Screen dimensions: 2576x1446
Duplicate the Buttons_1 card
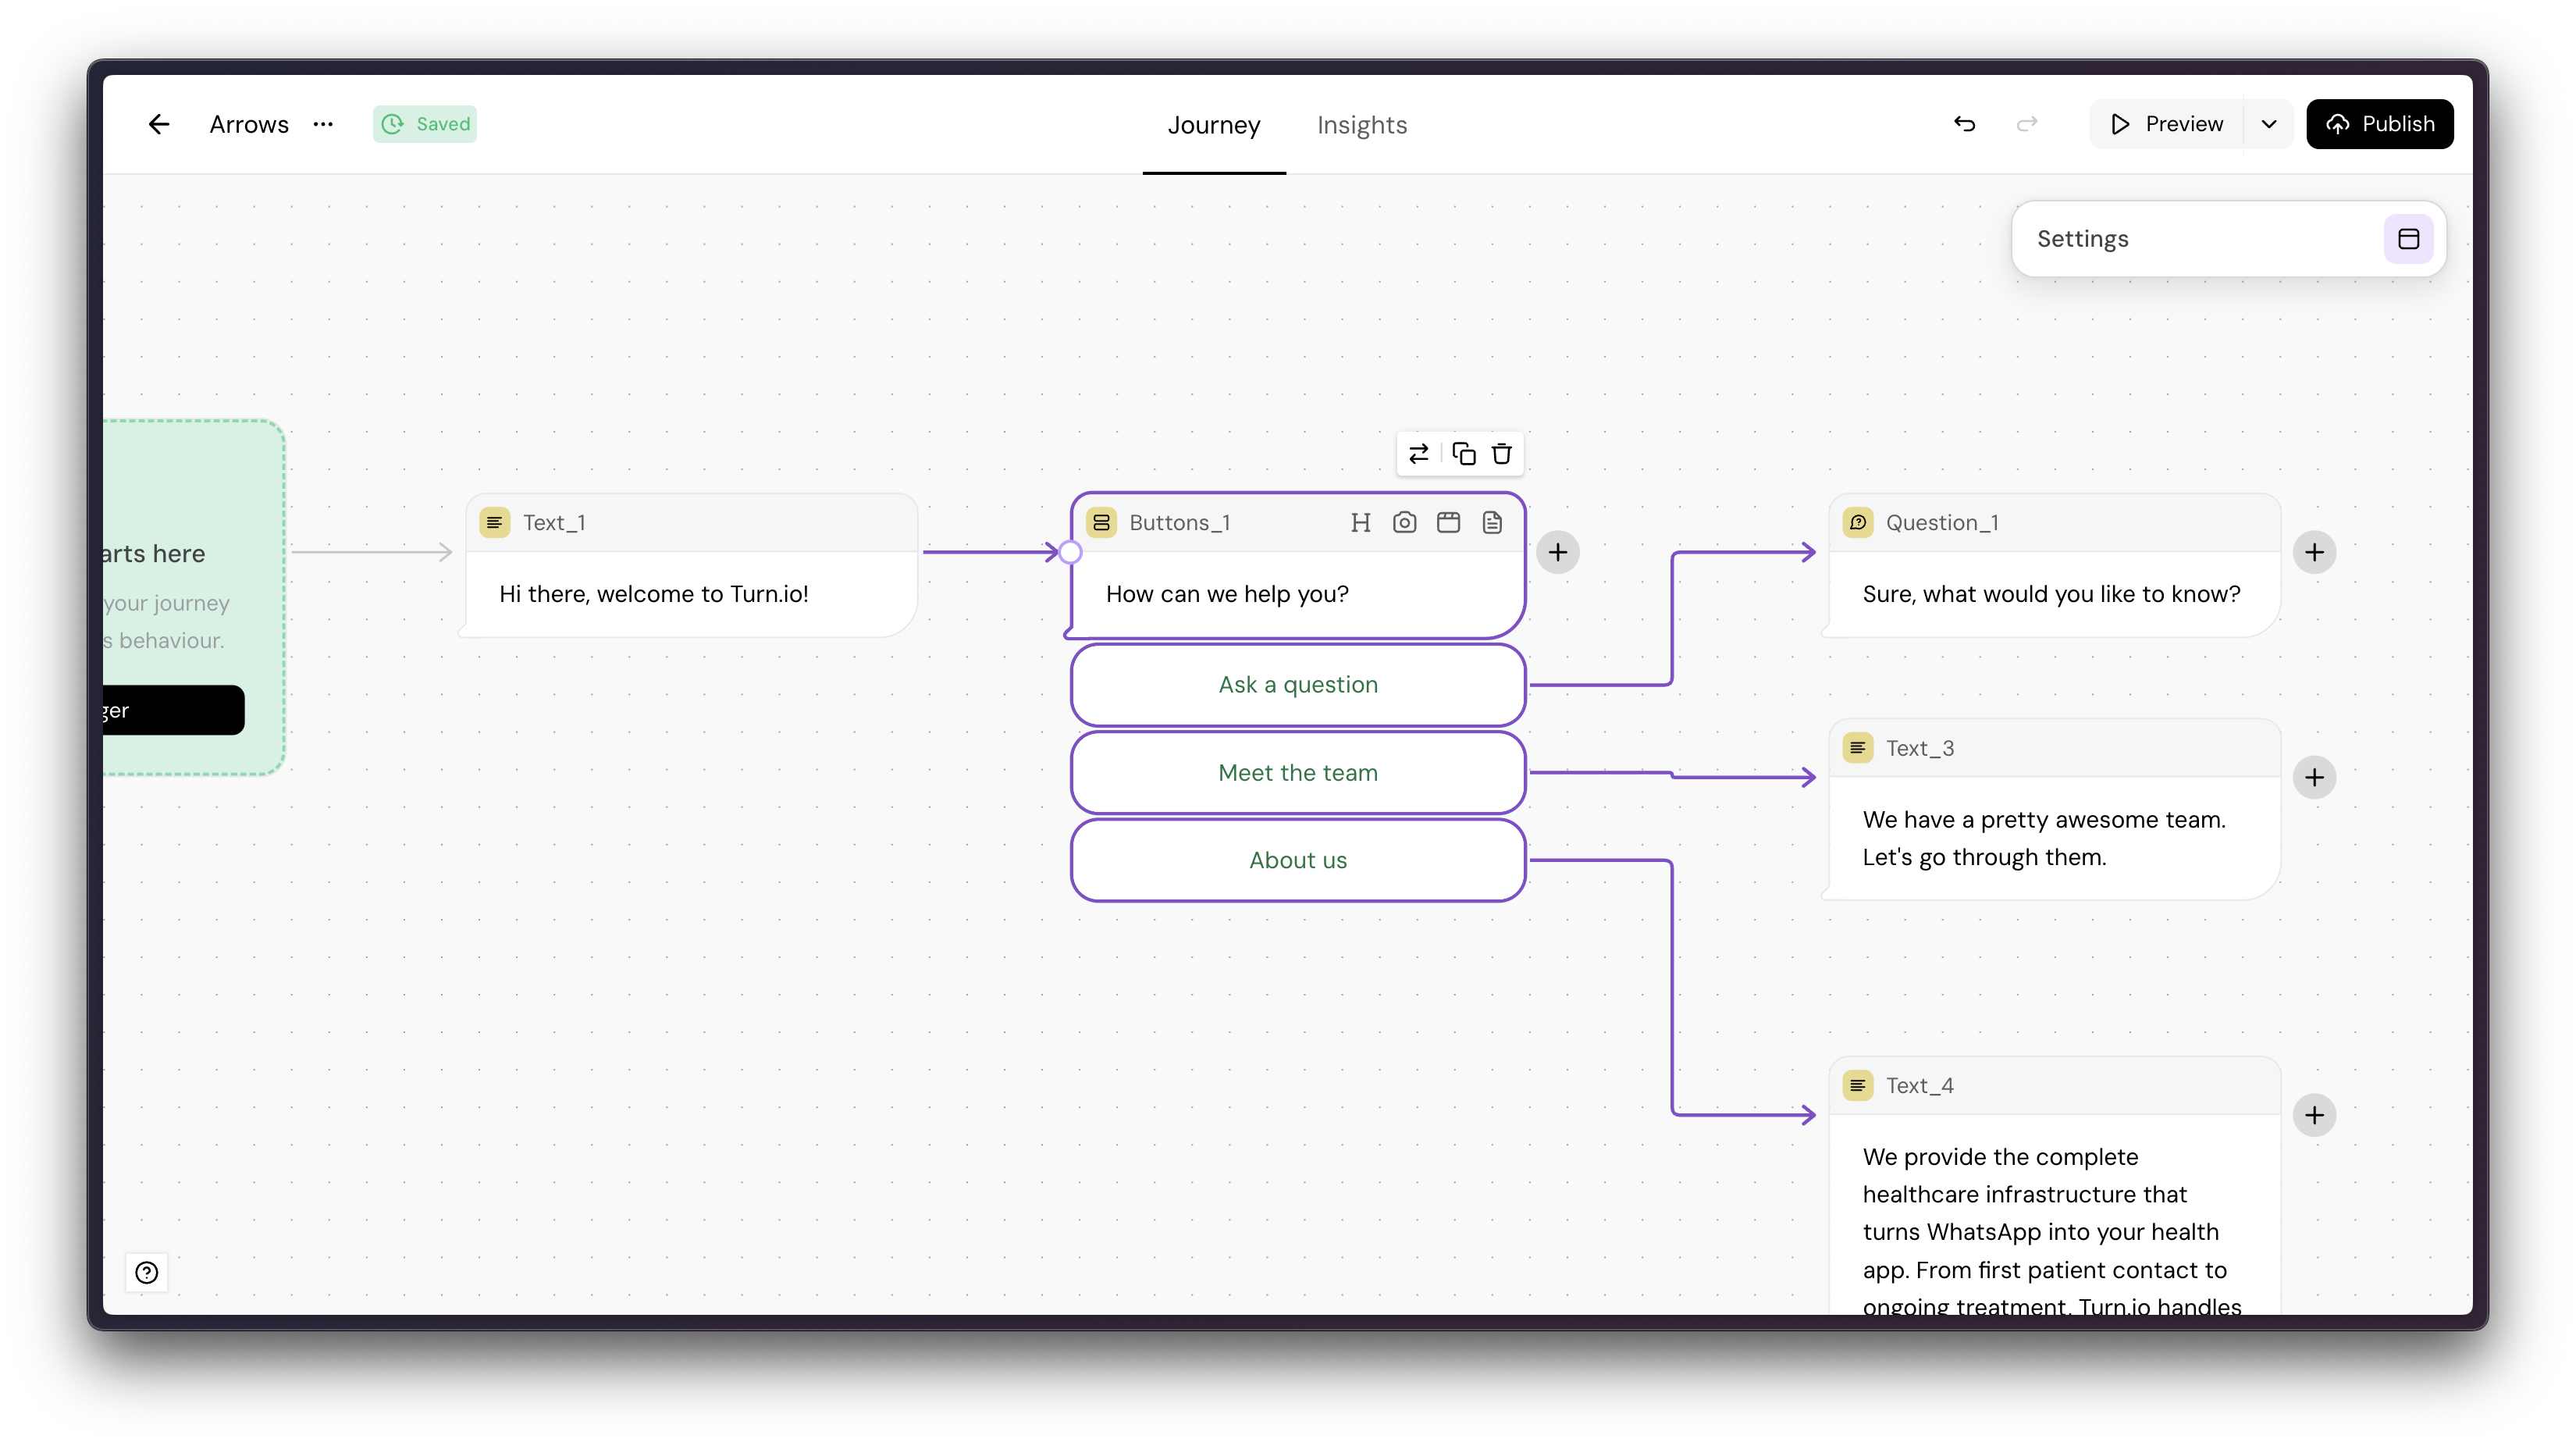click(1463, 454)
